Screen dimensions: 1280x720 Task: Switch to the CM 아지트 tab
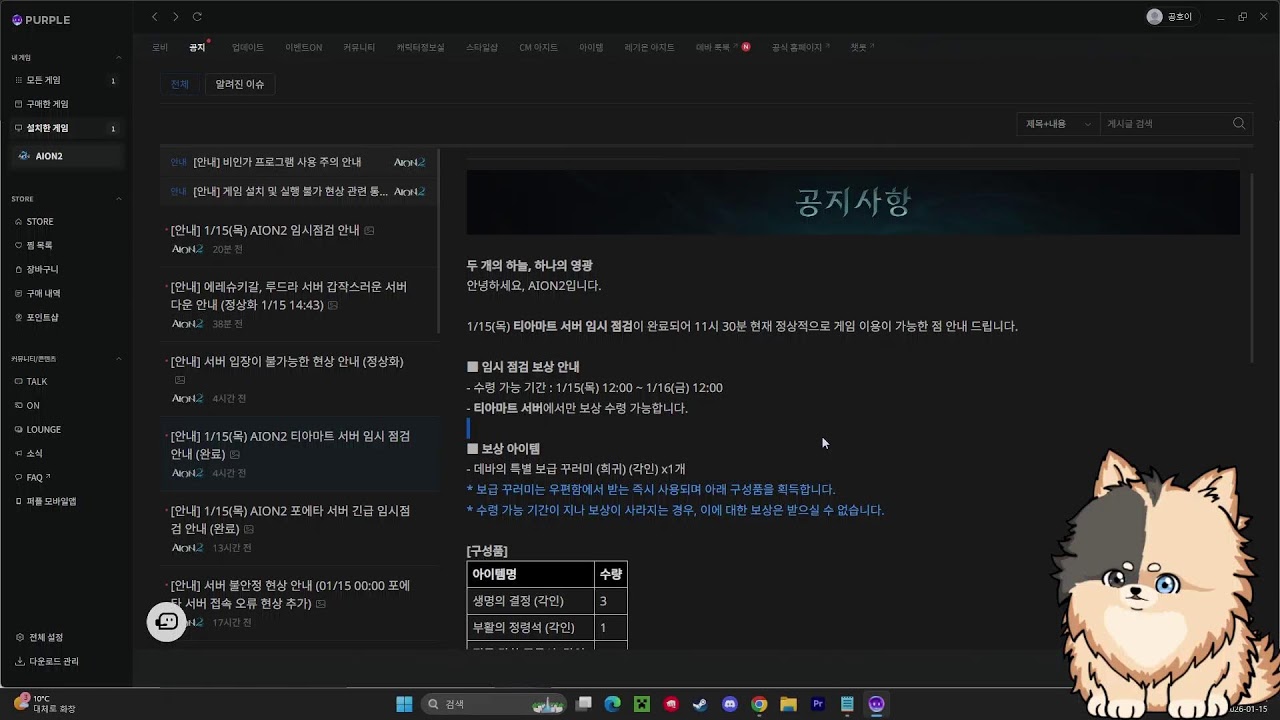click(x=538, y=48)
